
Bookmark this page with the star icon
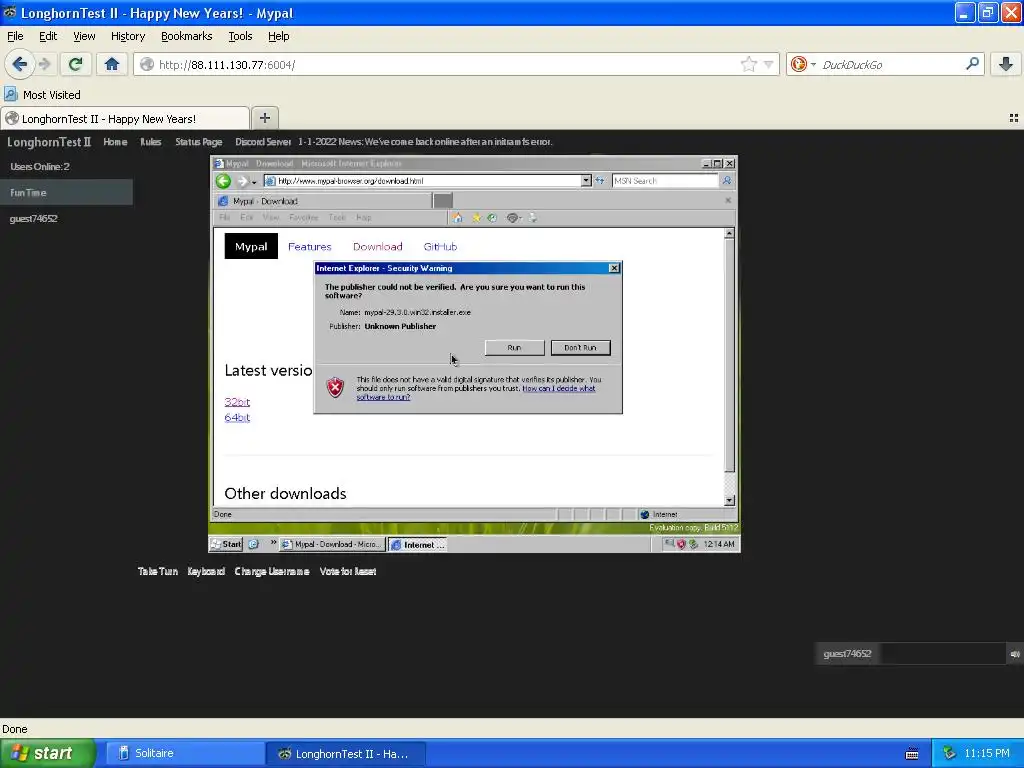click(x=748, y=64)
